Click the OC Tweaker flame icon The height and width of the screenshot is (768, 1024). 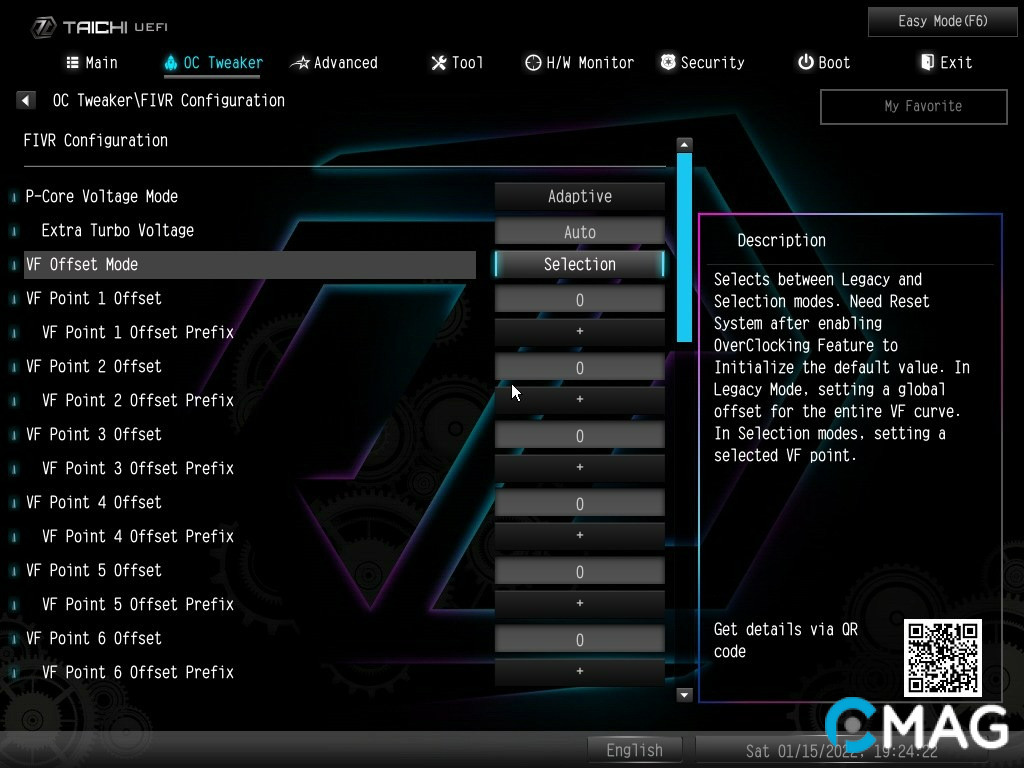pyautogui.click(x=171, y=63)
